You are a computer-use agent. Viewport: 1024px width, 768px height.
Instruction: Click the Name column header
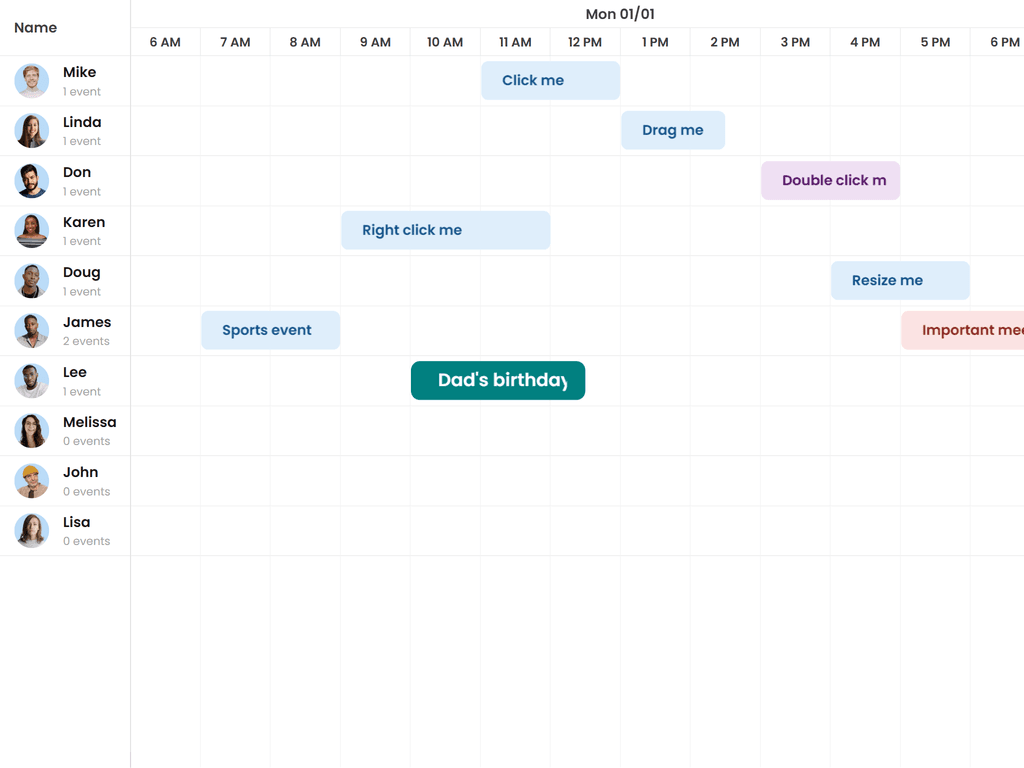(36, 28)
